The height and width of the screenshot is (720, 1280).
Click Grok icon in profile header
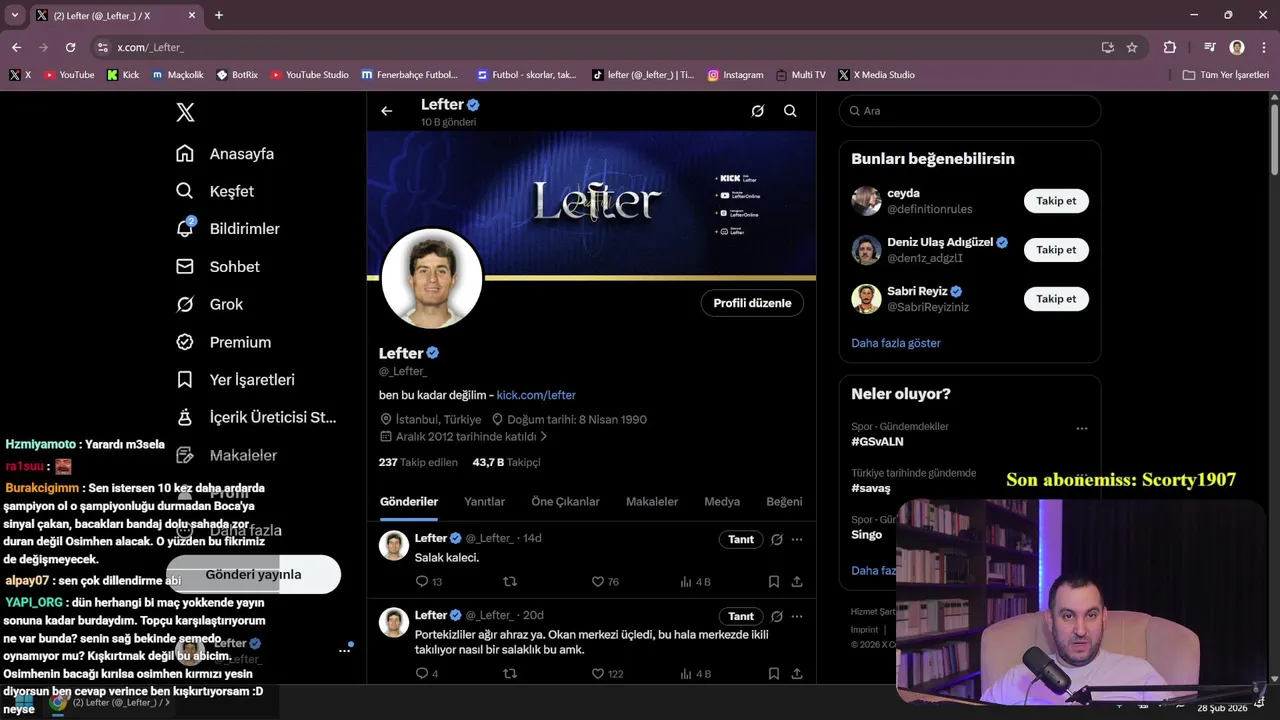pos(758,111)
